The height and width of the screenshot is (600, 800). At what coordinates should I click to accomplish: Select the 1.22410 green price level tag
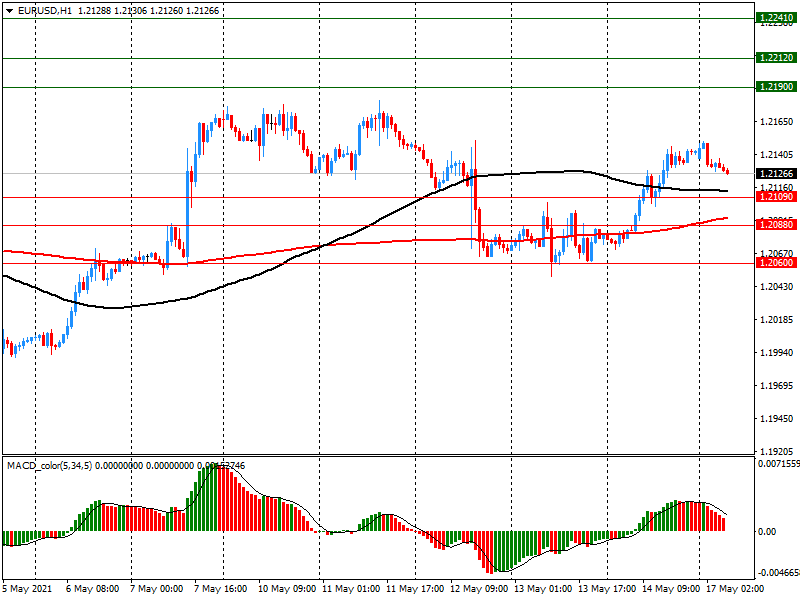point(776,18)
